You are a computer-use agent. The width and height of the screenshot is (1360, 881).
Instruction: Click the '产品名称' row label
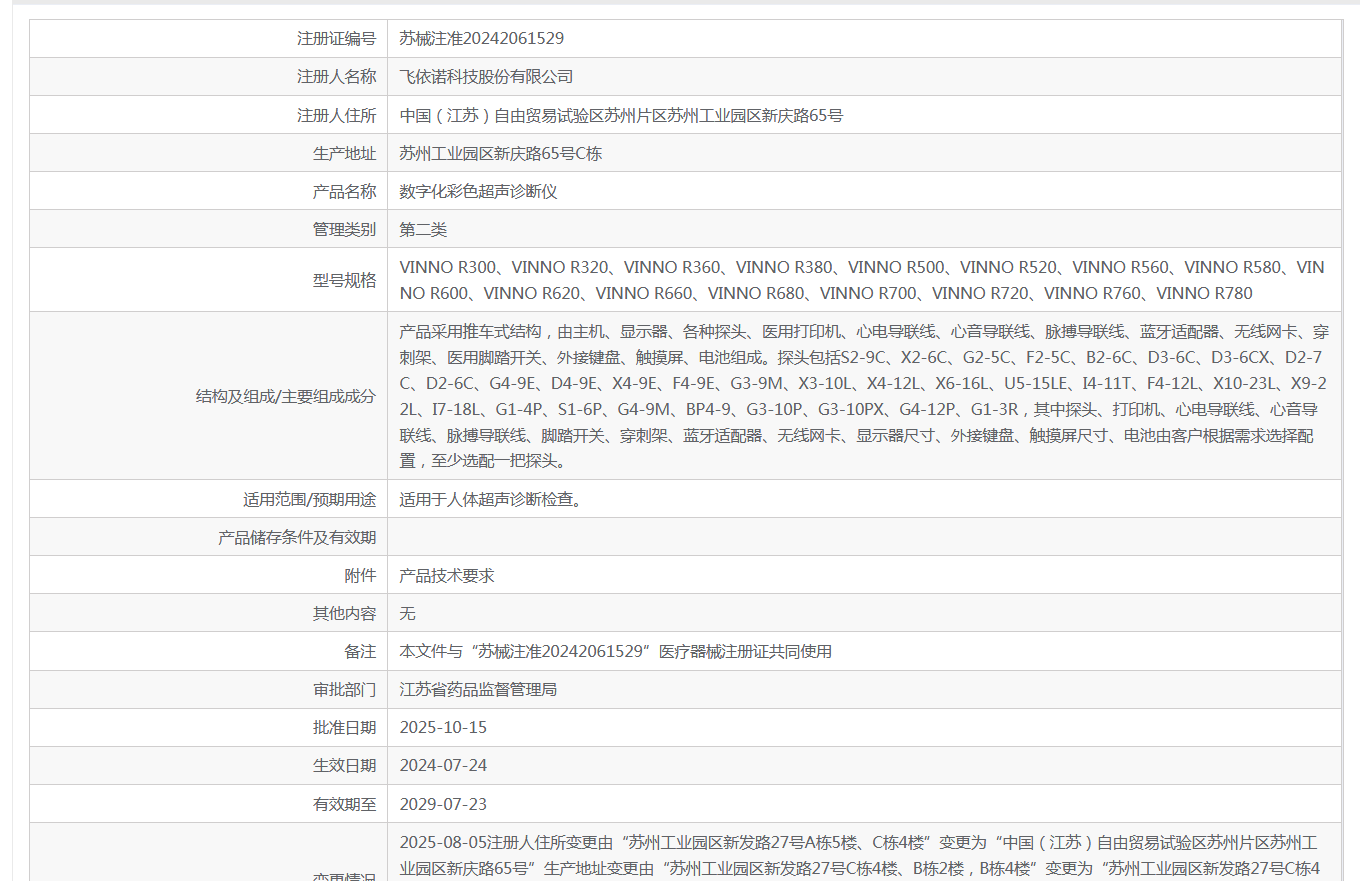(344, 191)
